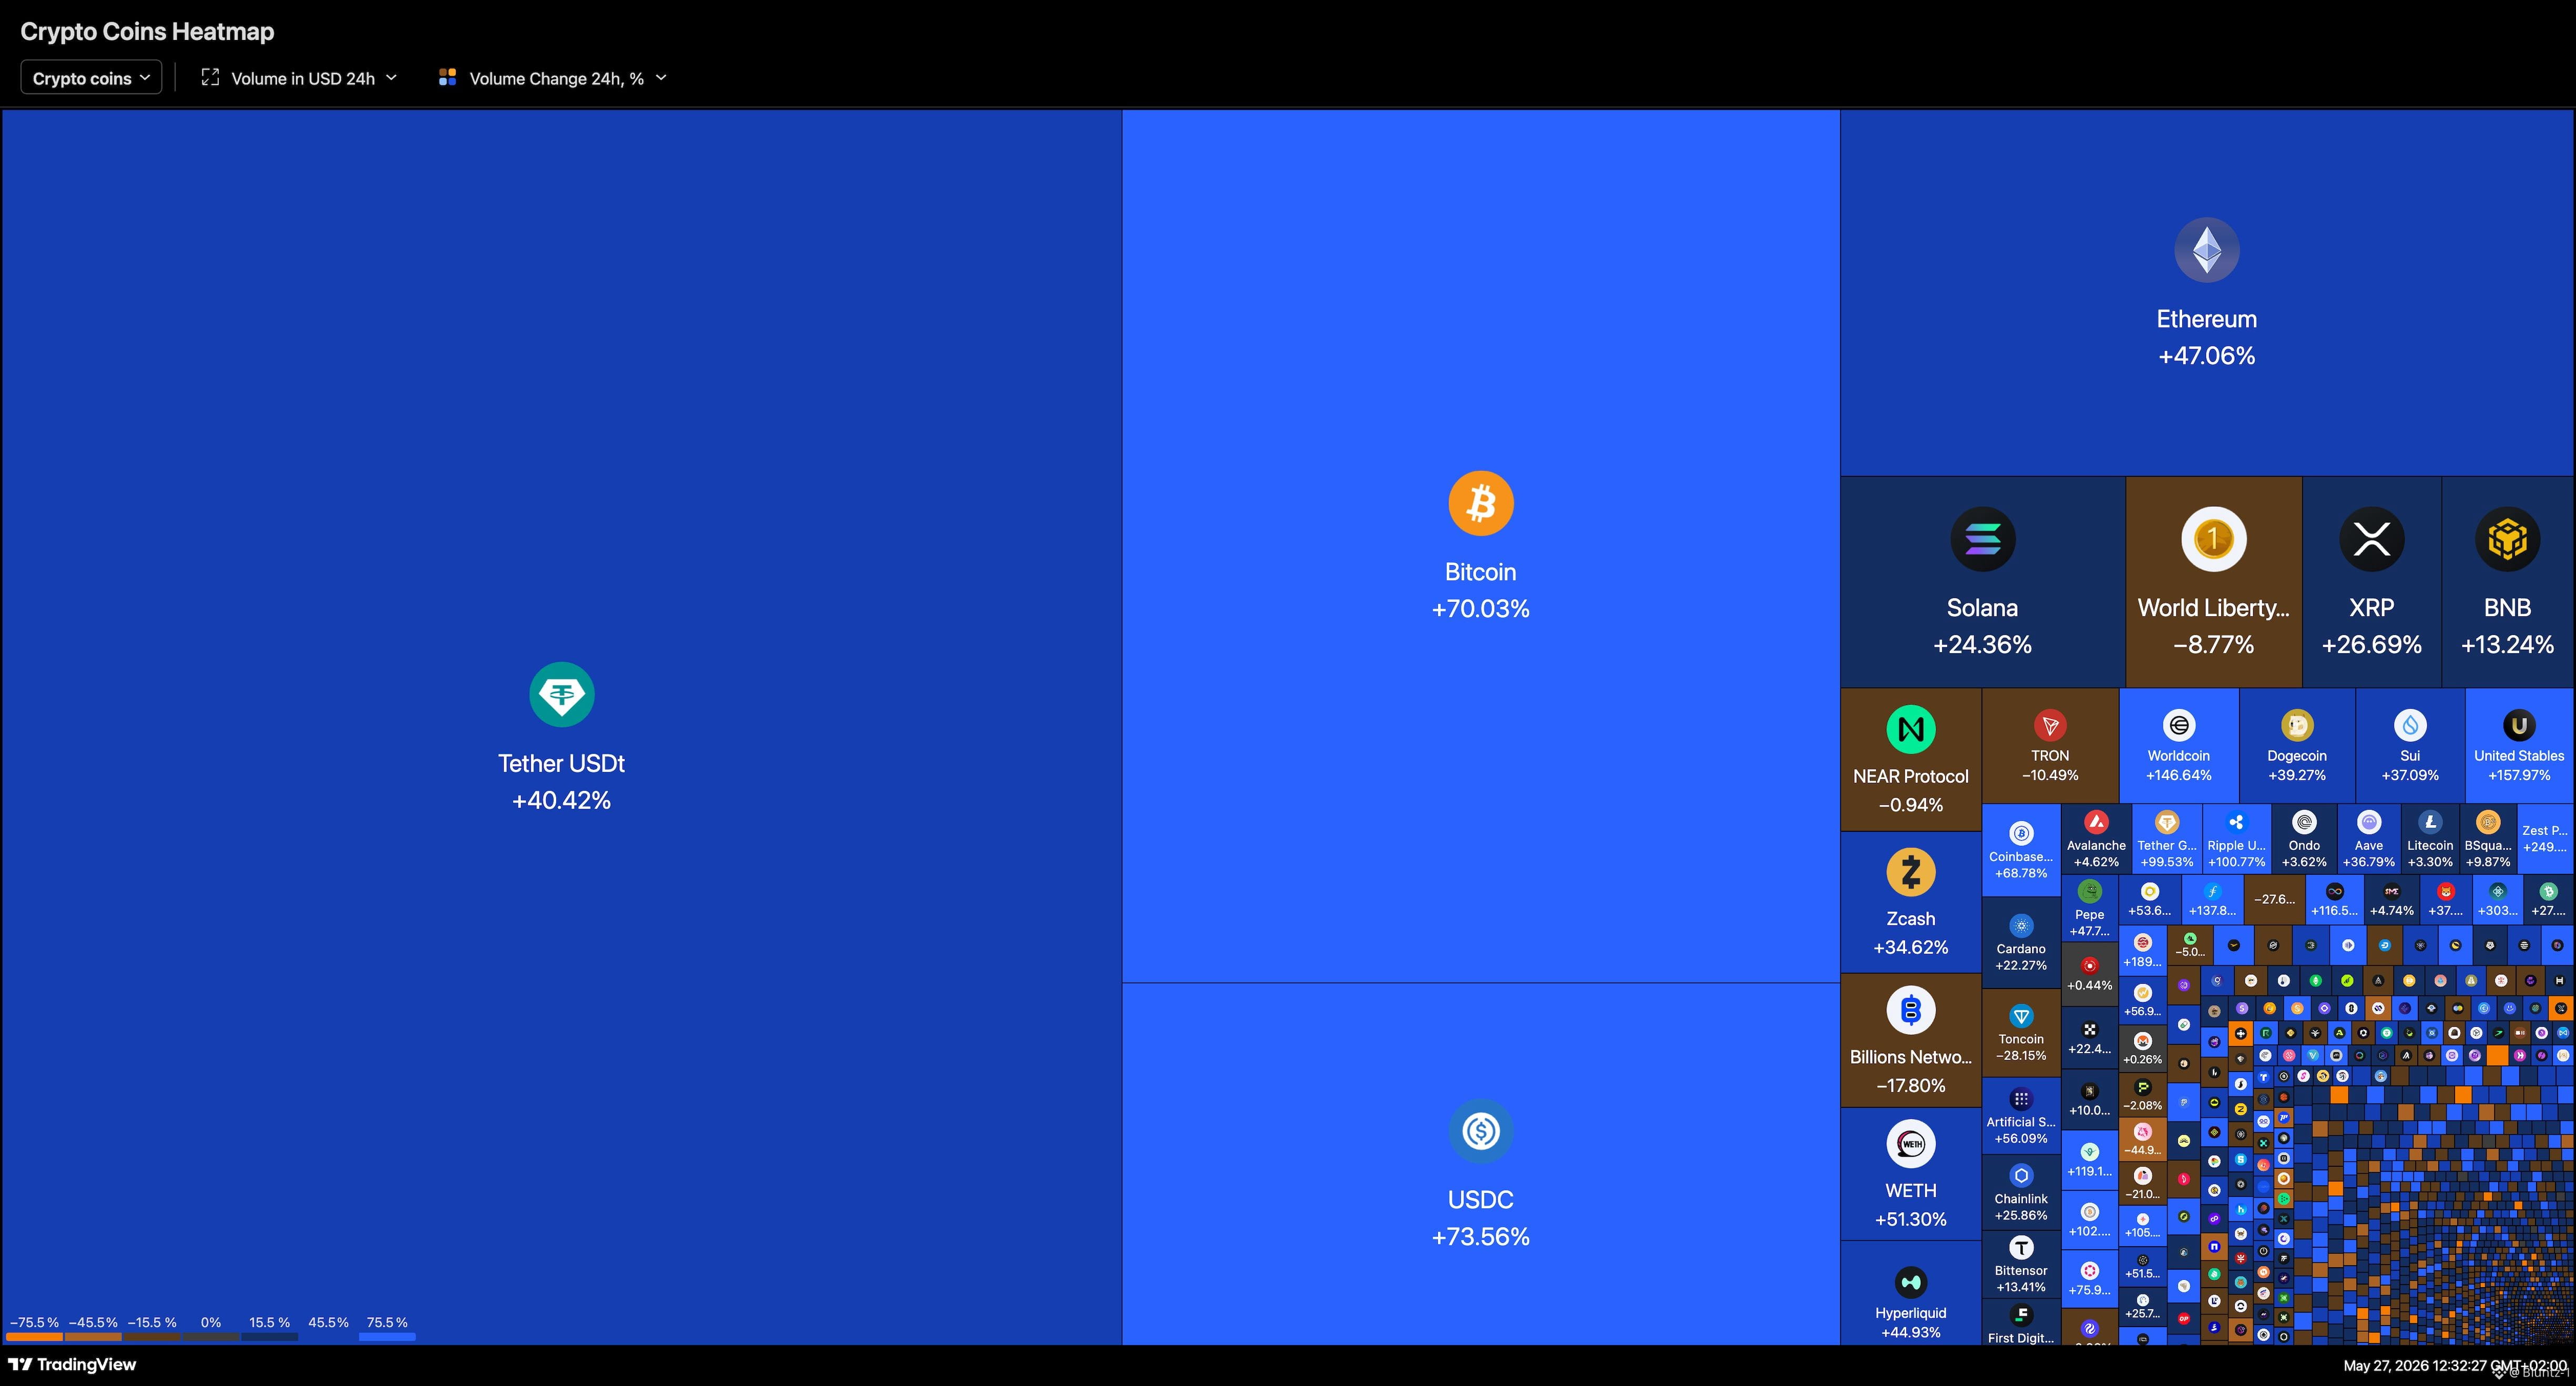Select the +40.42% Tether USDt value
2576x1386 pixels.
[x=561, y=800]
